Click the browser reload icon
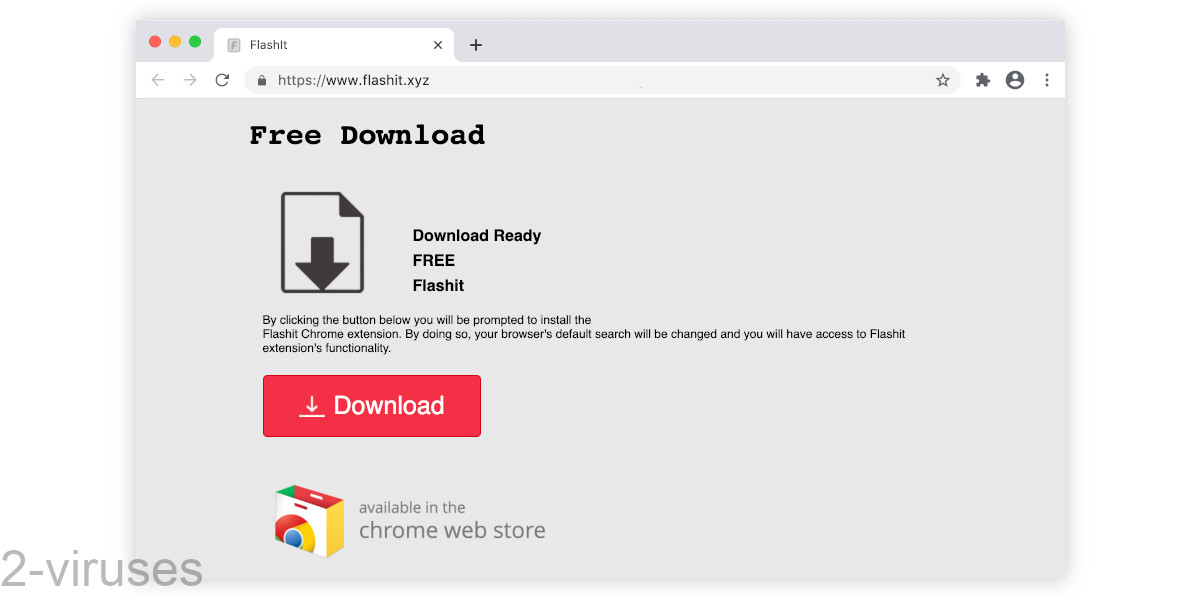 click(x=222, y=80)
